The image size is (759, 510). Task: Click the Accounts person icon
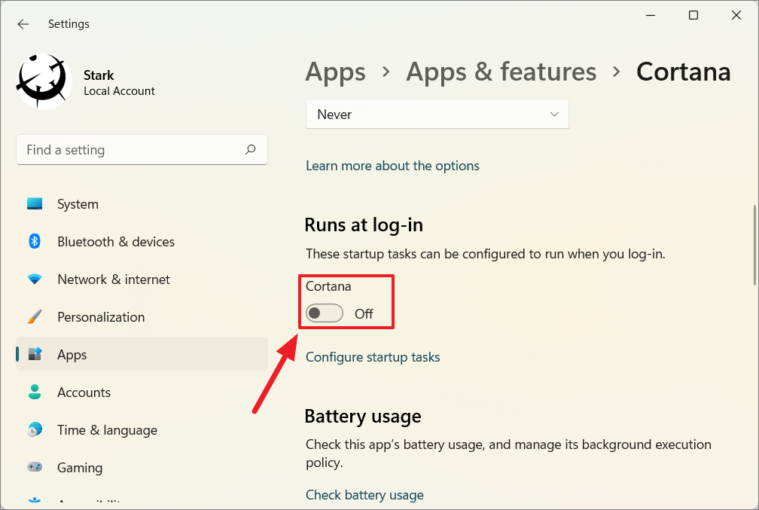coord(34,392)
